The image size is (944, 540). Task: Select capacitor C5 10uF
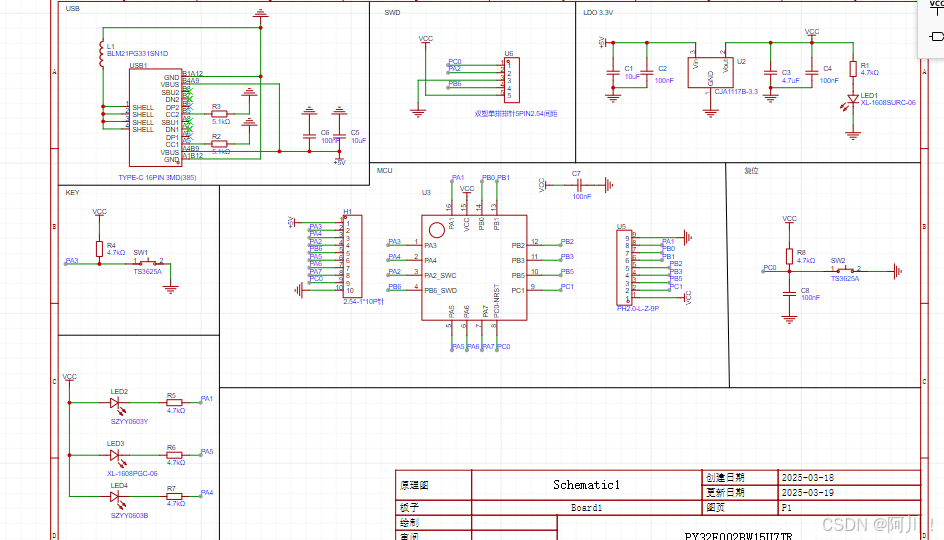(340, 136)
